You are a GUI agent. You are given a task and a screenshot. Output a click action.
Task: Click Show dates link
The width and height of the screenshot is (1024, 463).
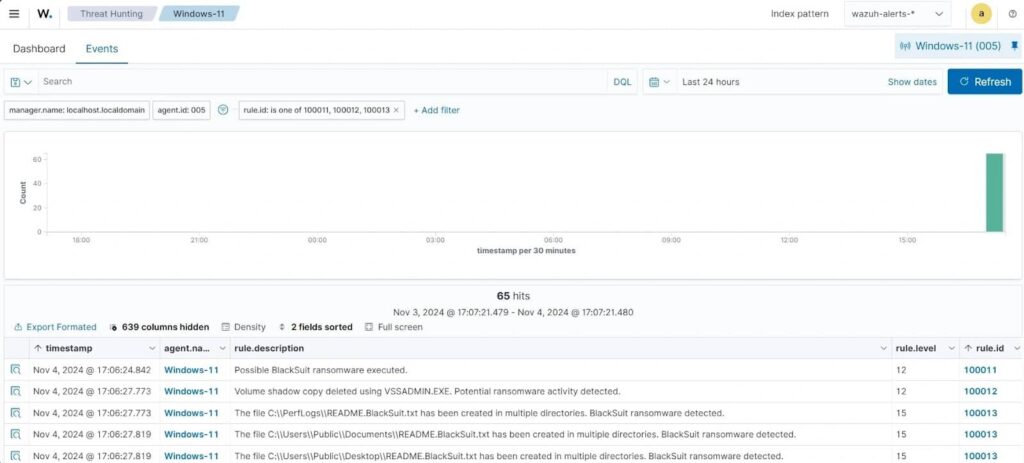pos(912,82)
